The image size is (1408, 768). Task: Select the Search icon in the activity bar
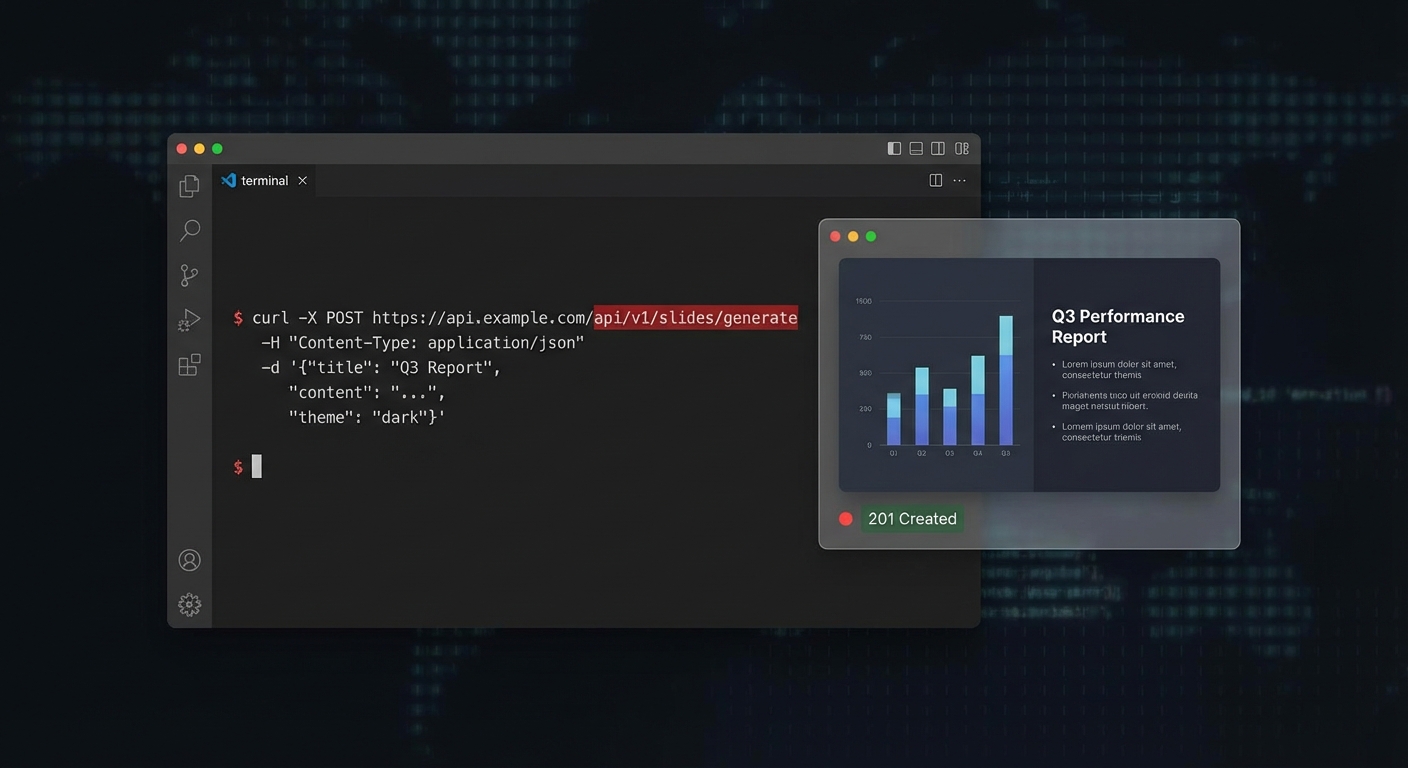pyautogui.click(x=189, y=230)
